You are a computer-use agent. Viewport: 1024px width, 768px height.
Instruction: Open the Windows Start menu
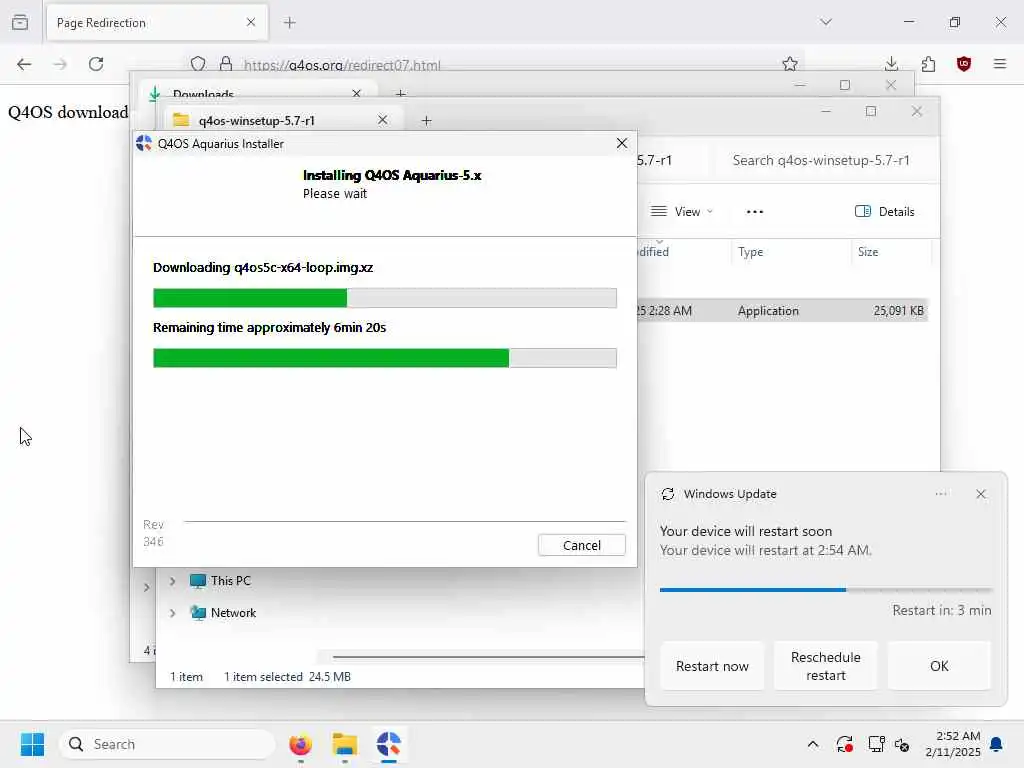32,744
